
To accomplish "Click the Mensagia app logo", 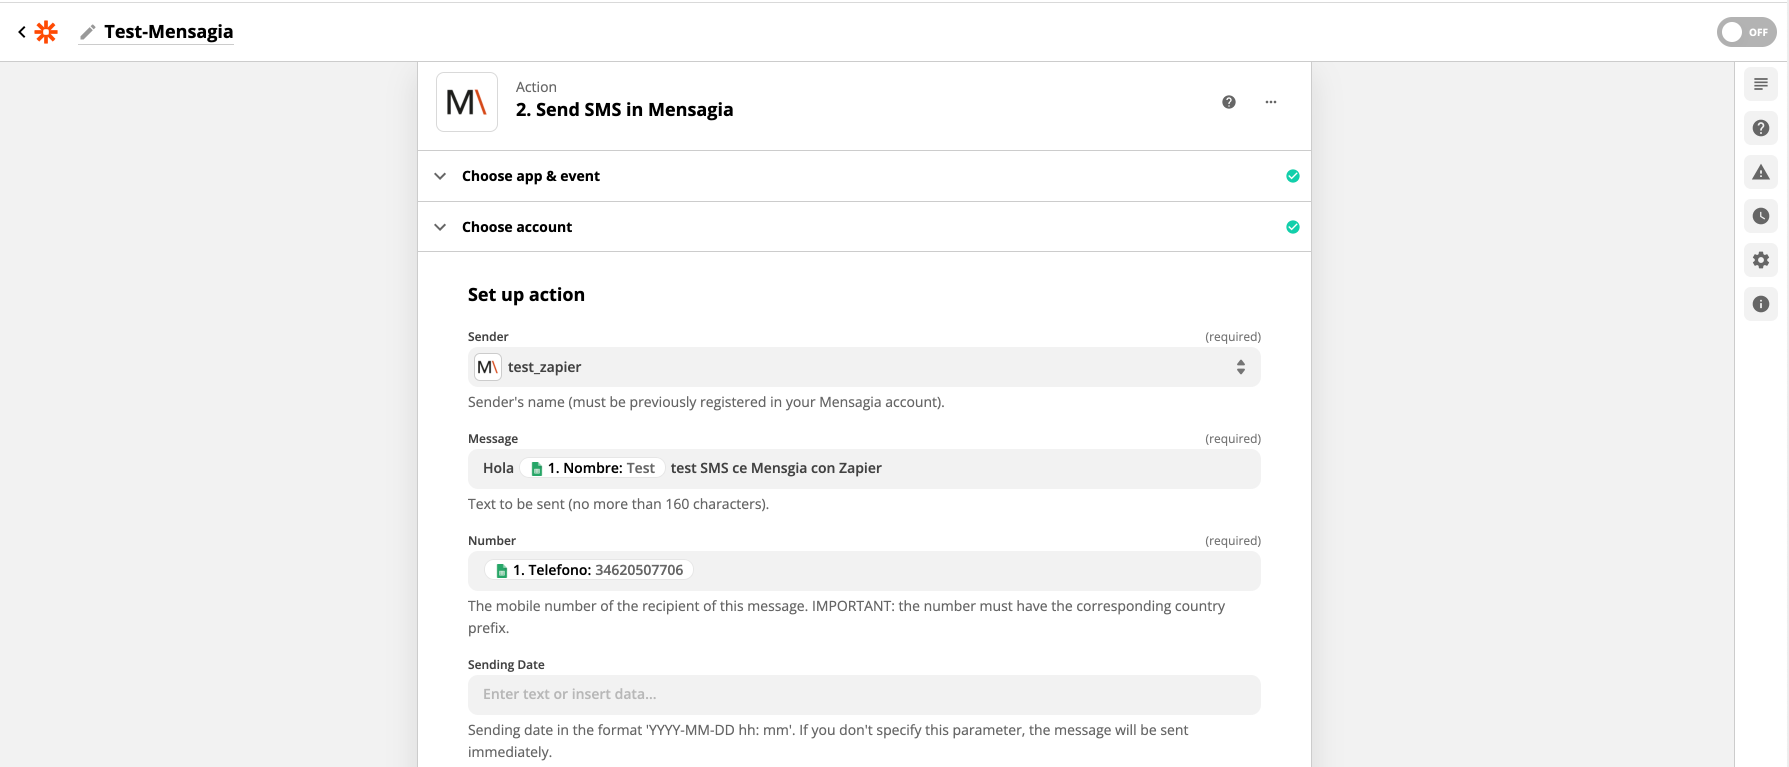I will pyautogui.click(x=467, y=102).
